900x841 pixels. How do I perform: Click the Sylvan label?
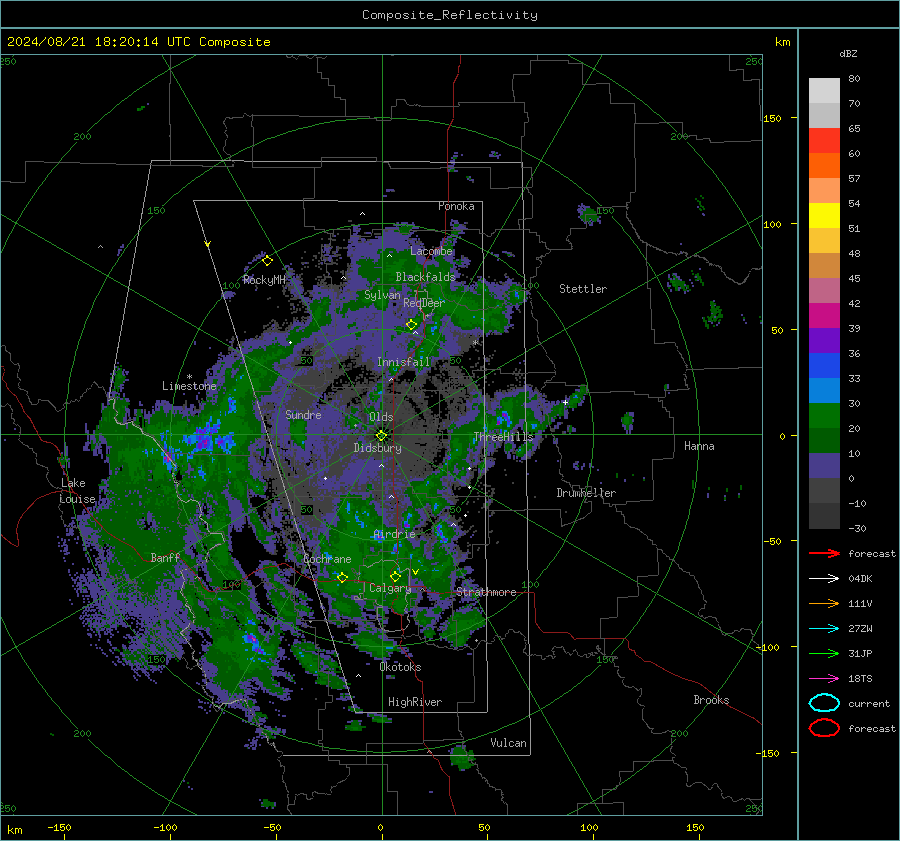pyautogui.click(x=382, y=295)
